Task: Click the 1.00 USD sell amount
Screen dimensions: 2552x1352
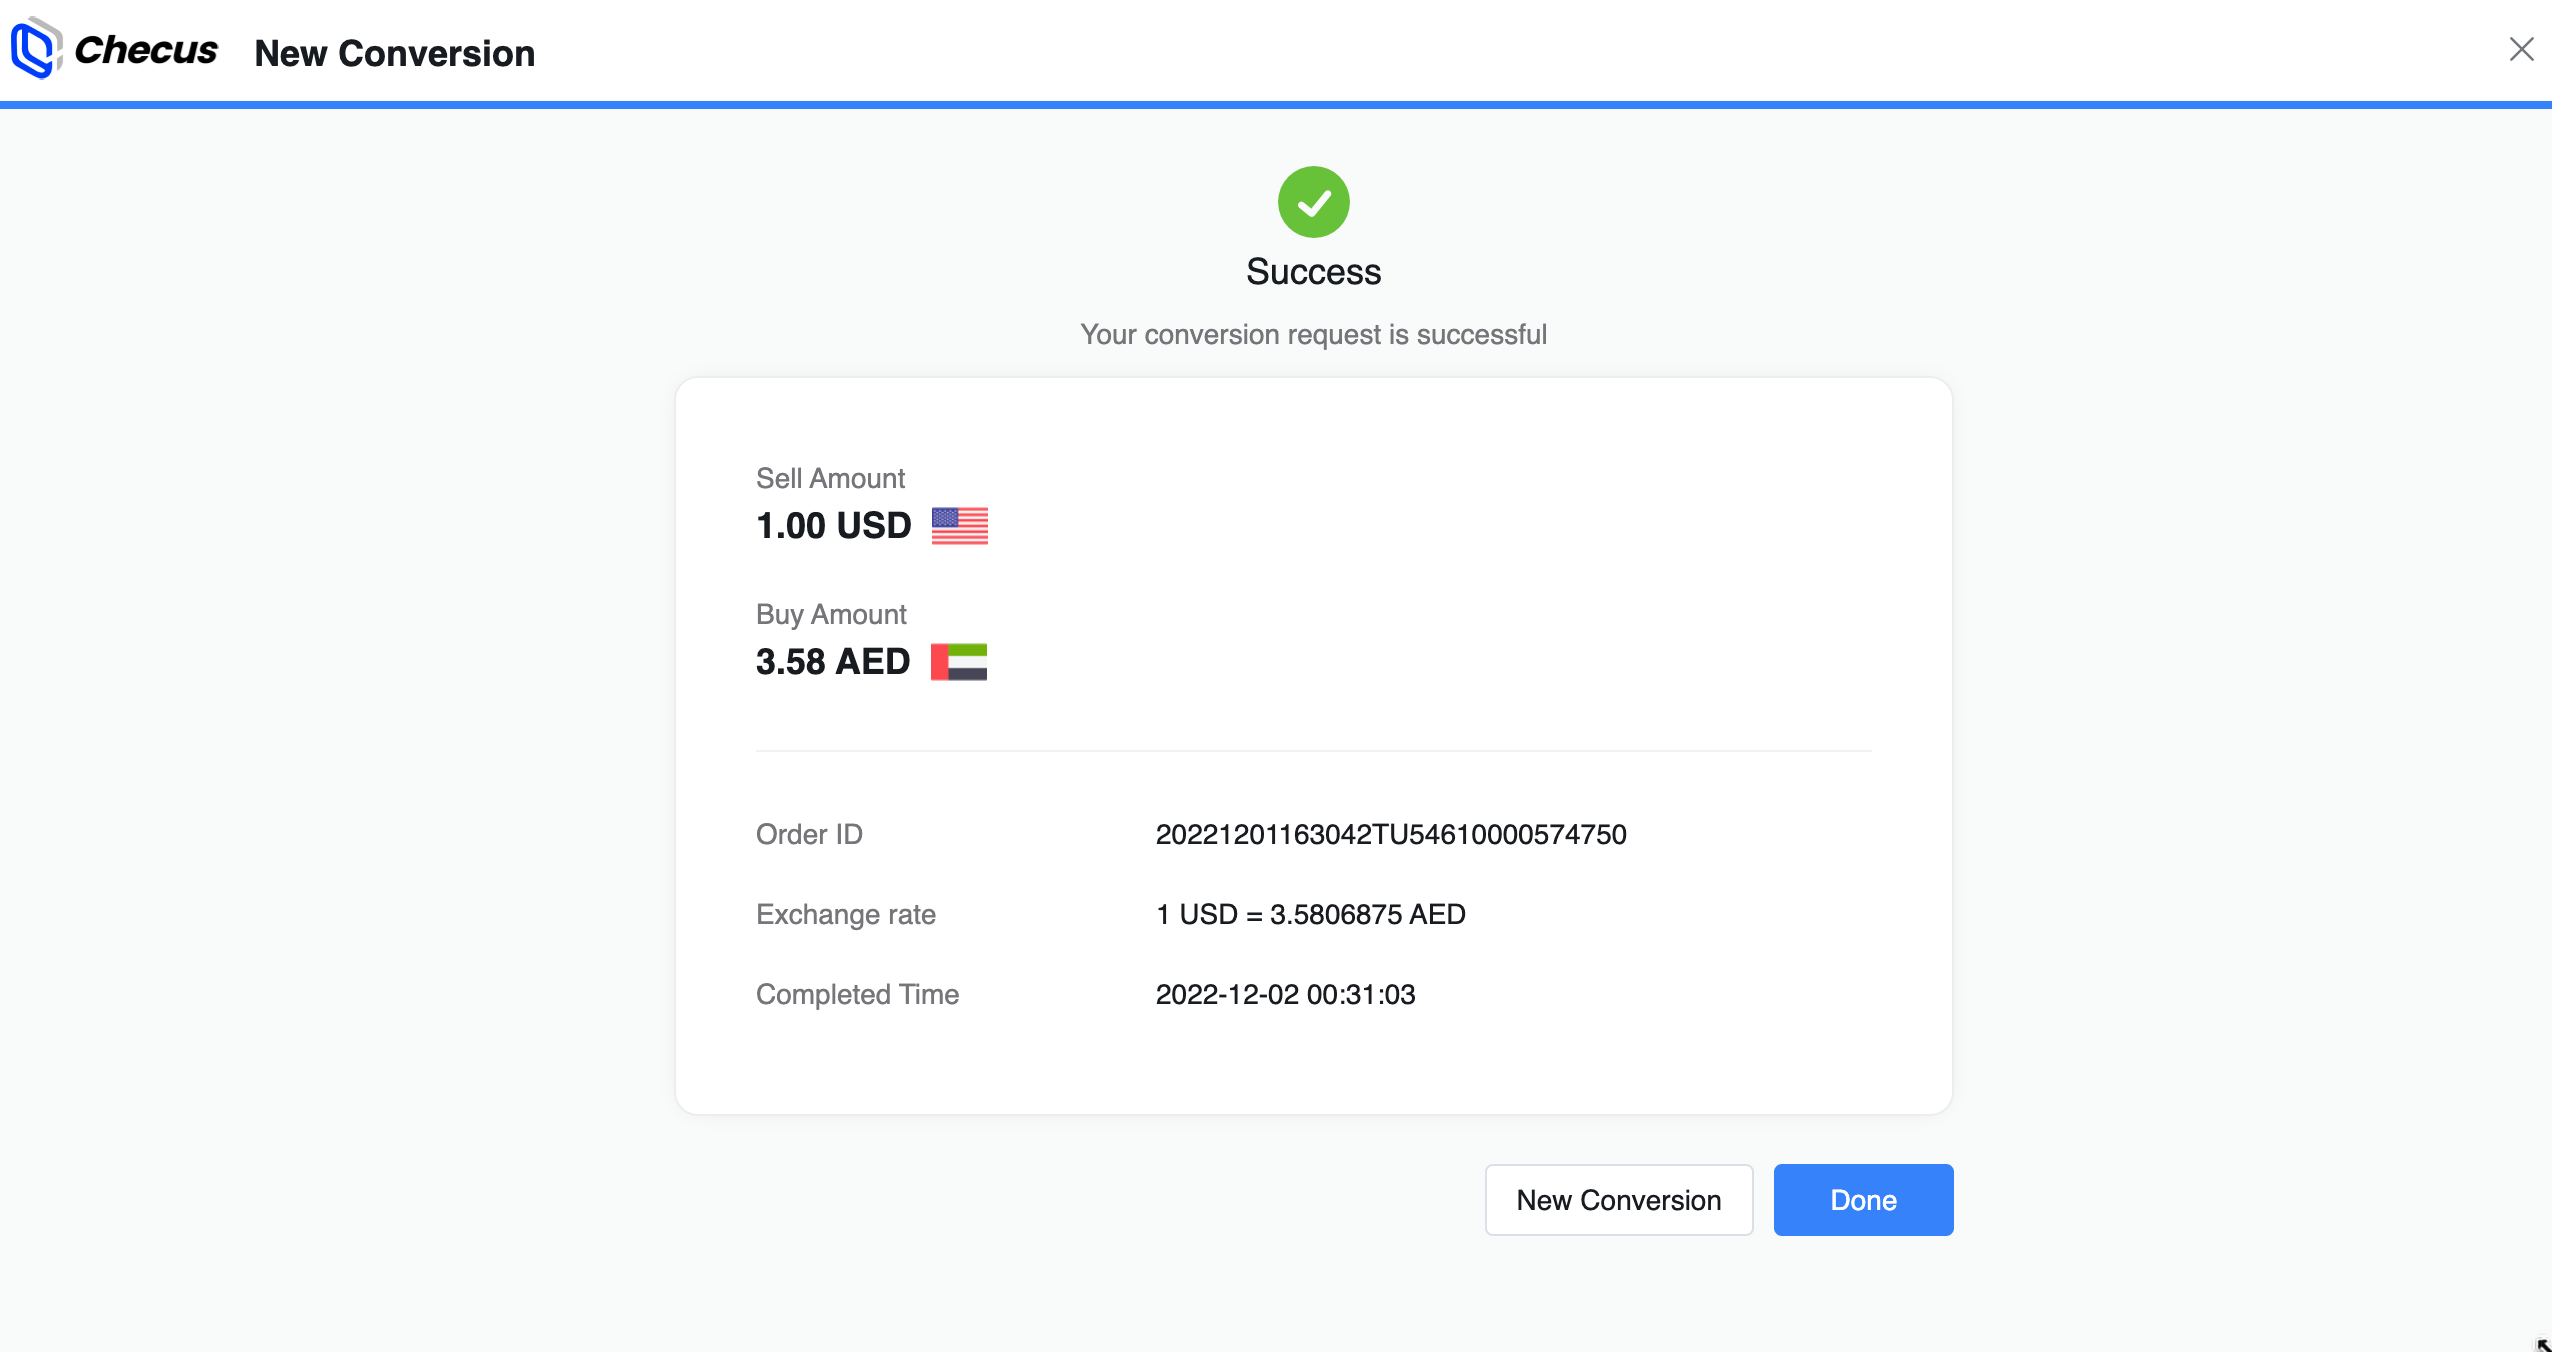Action: (833, 526)
